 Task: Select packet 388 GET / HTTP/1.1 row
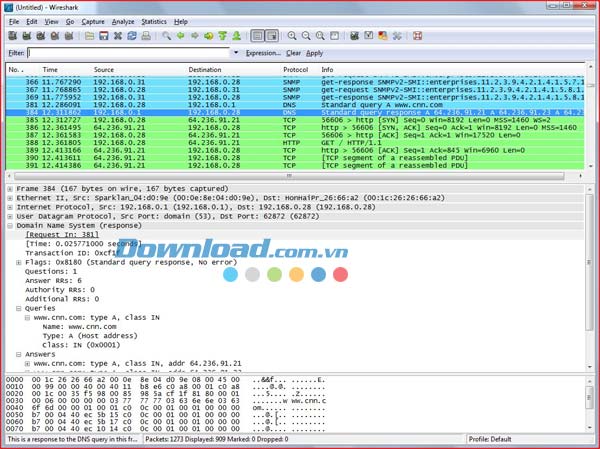tap(295, 143)
